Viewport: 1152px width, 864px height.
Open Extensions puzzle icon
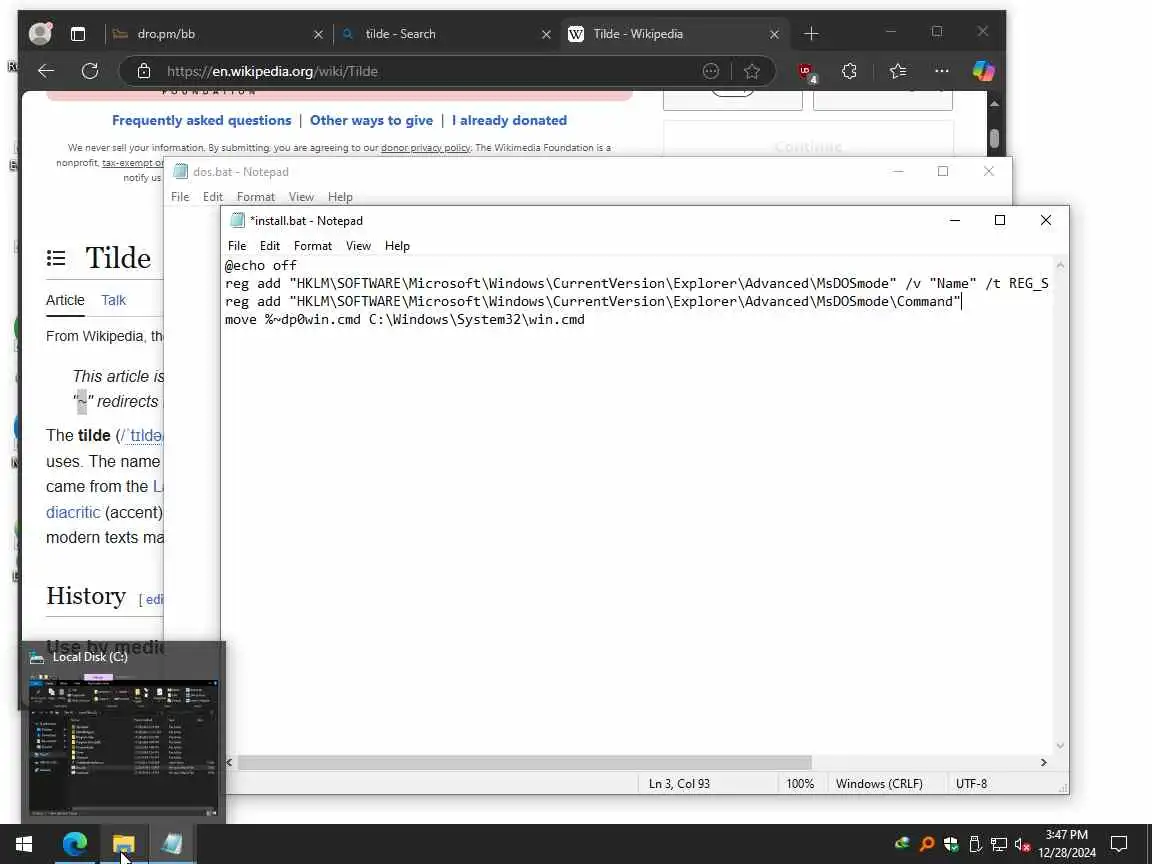click(x=849, y=71)
